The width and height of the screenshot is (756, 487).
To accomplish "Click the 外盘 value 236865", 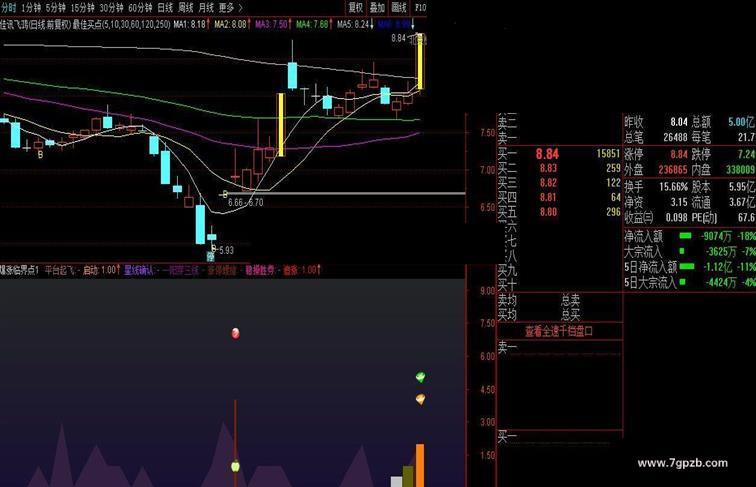I will click(x=673, y=170).
